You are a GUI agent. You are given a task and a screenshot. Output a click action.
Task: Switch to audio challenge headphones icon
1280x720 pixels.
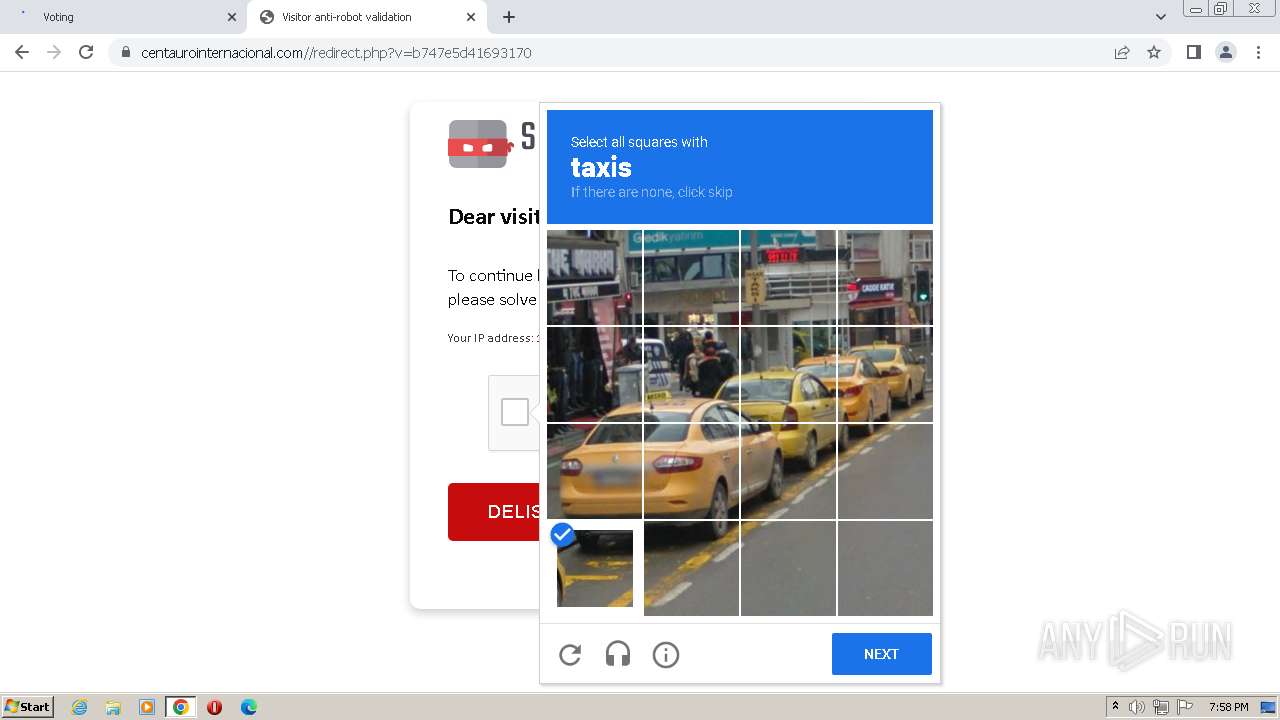click(x=618, y=654)
